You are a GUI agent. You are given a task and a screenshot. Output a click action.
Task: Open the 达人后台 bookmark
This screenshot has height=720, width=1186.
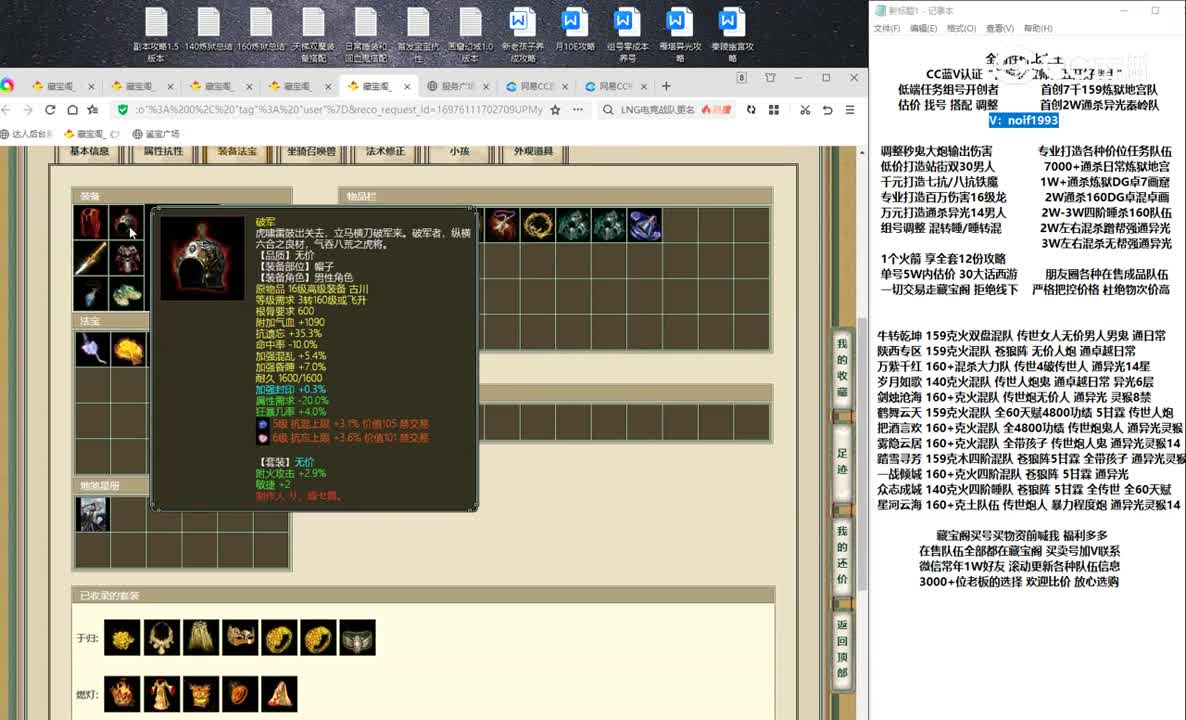27,134
